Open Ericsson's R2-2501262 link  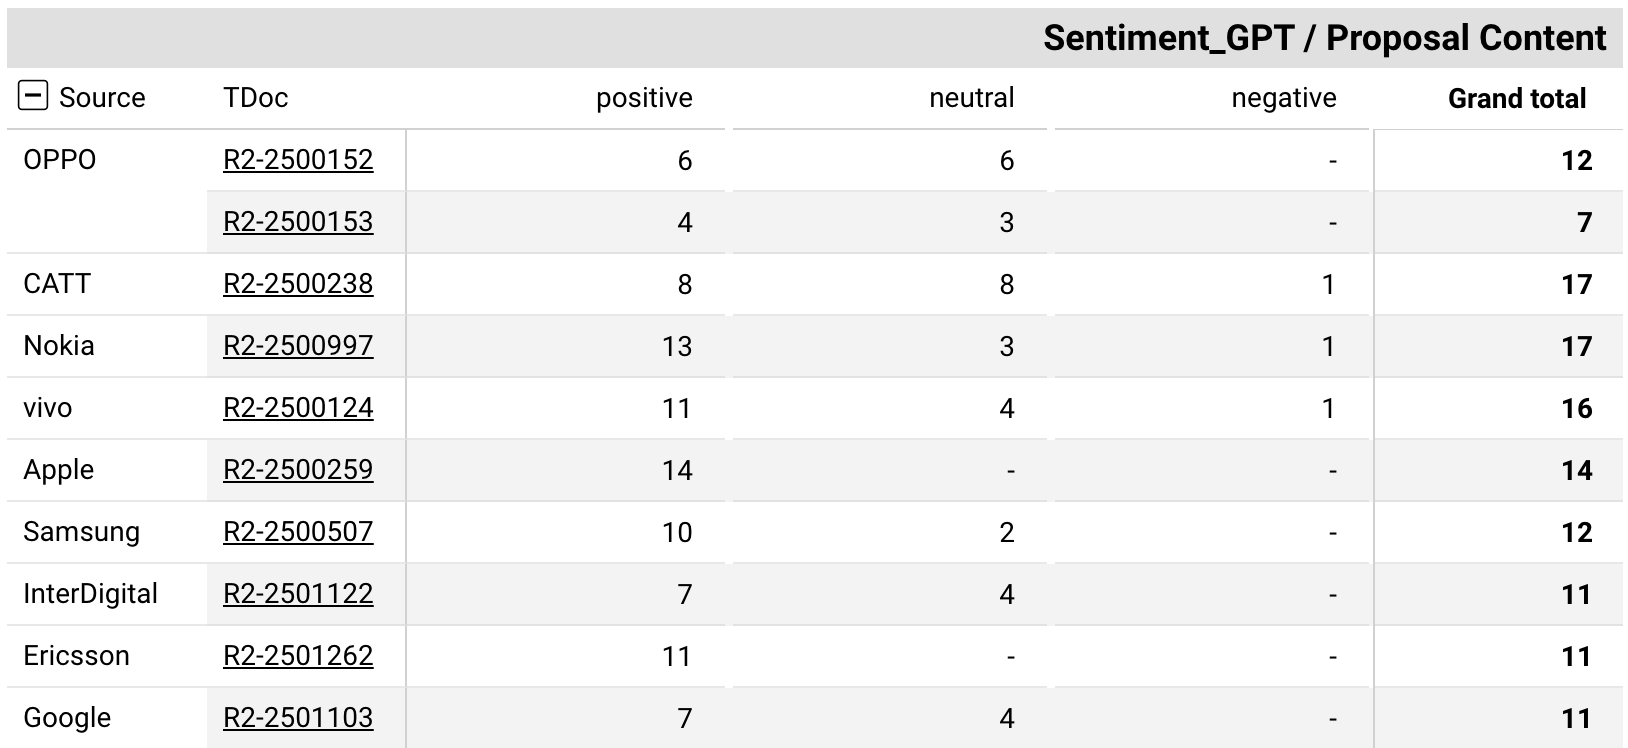pyautogui.click(x=298, y=656)
